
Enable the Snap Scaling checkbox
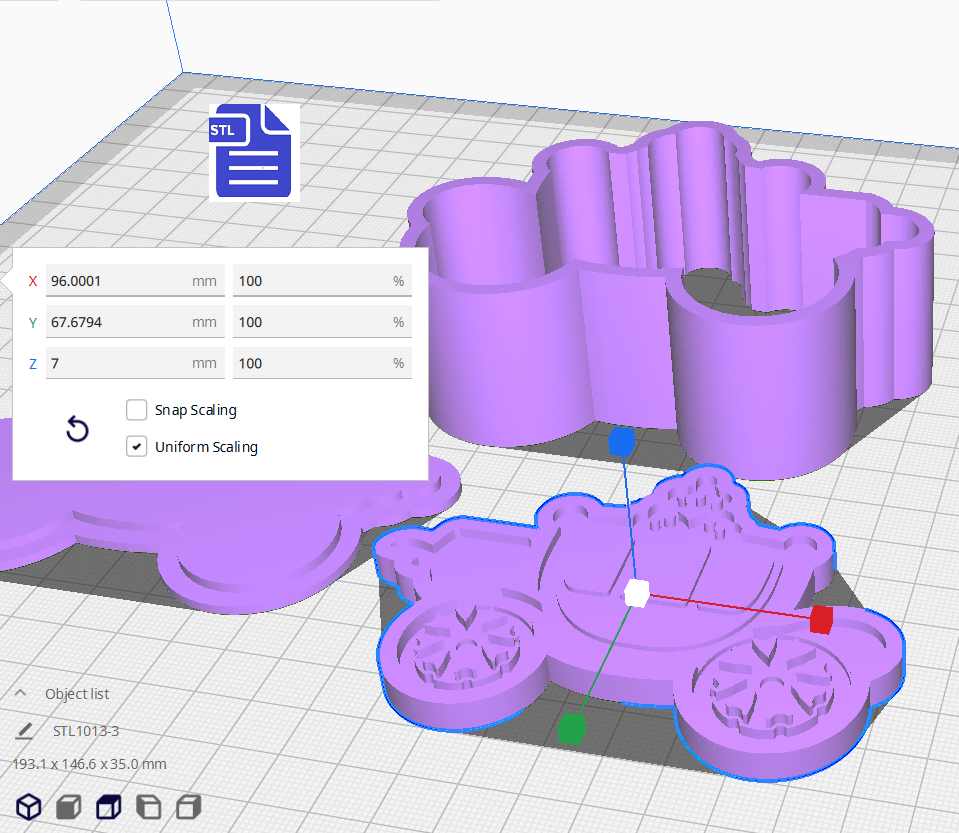point(137,410)
